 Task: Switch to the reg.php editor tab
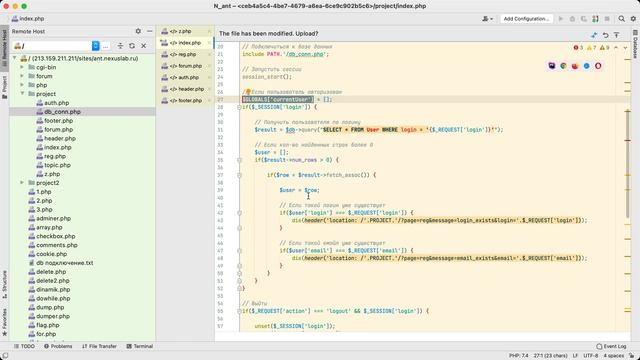pos(185,54)
